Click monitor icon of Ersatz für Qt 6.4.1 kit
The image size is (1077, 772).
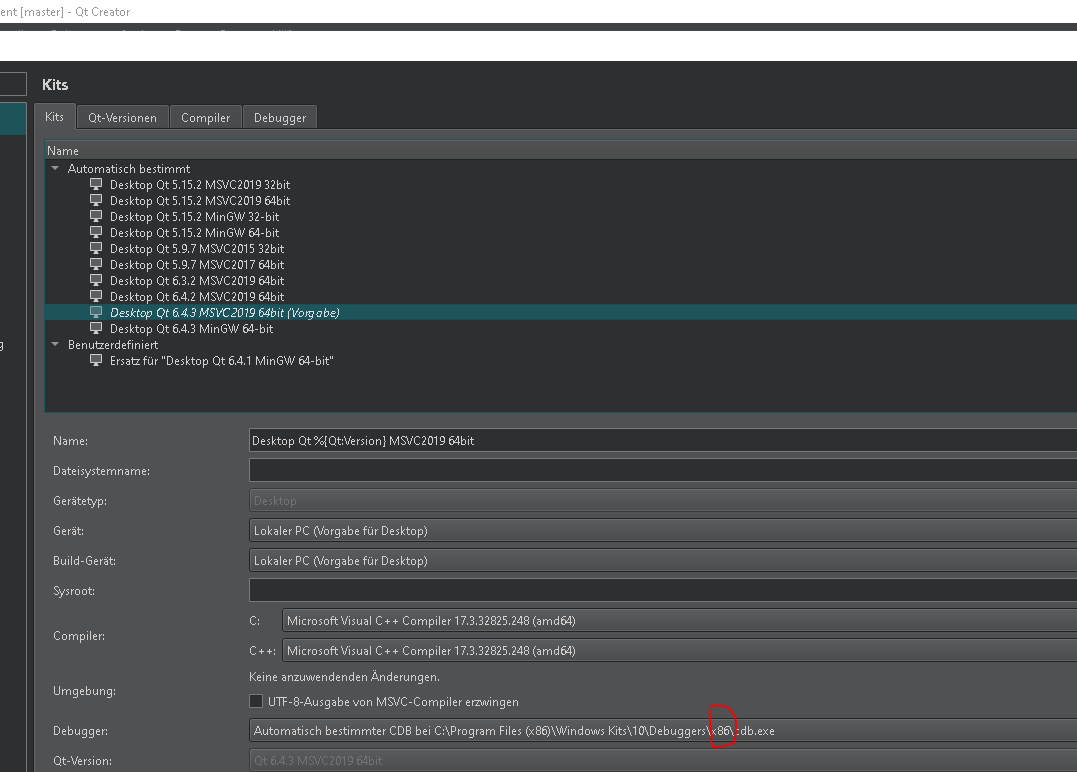tap(96, 360)
